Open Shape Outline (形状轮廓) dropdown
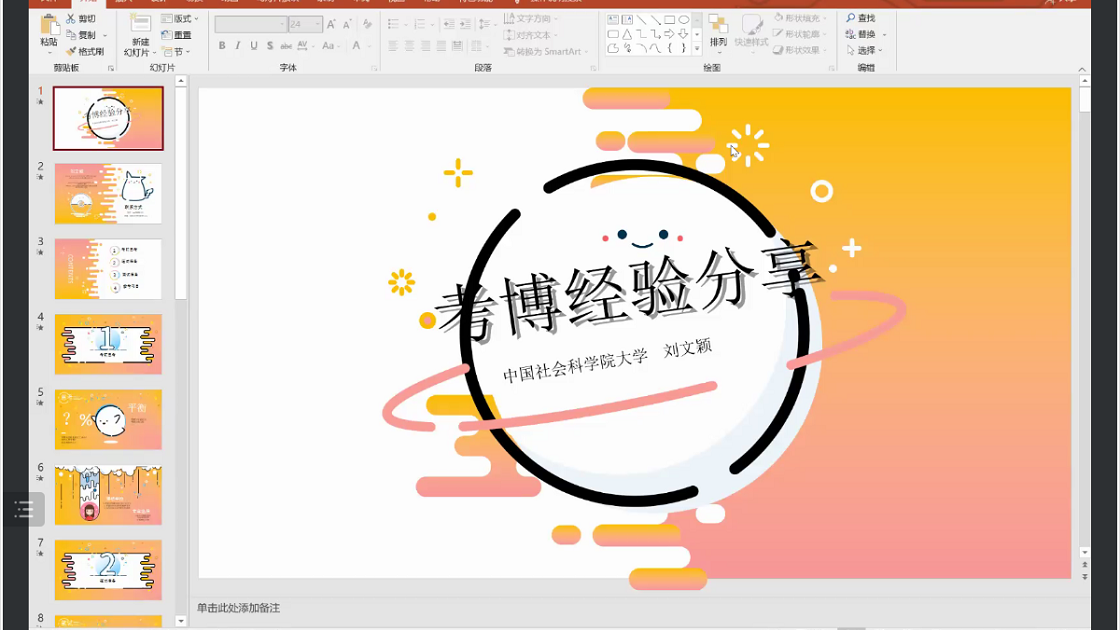Screen dimensions: 1120x630 coord(801,34)
